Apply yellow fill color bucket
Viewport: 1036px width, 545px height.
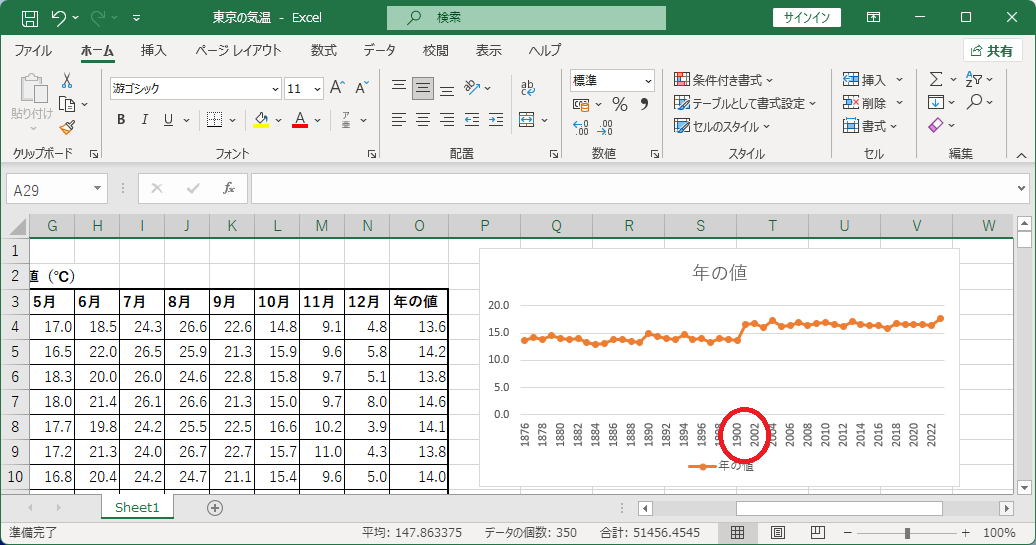(x=262, y=120)
